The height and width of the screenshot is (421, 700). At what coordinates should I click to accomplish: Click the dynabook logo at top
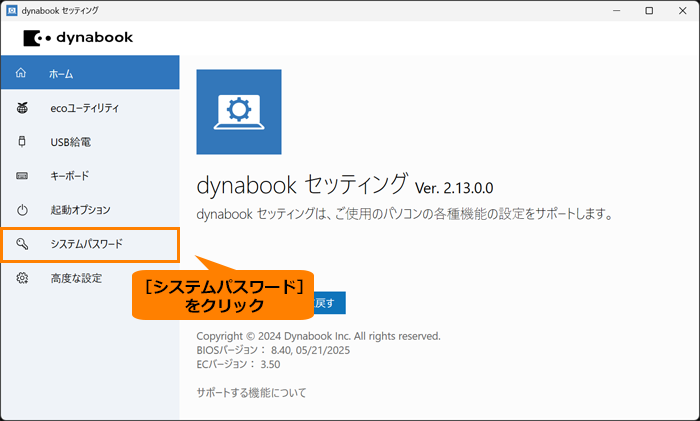pos(78,38)
